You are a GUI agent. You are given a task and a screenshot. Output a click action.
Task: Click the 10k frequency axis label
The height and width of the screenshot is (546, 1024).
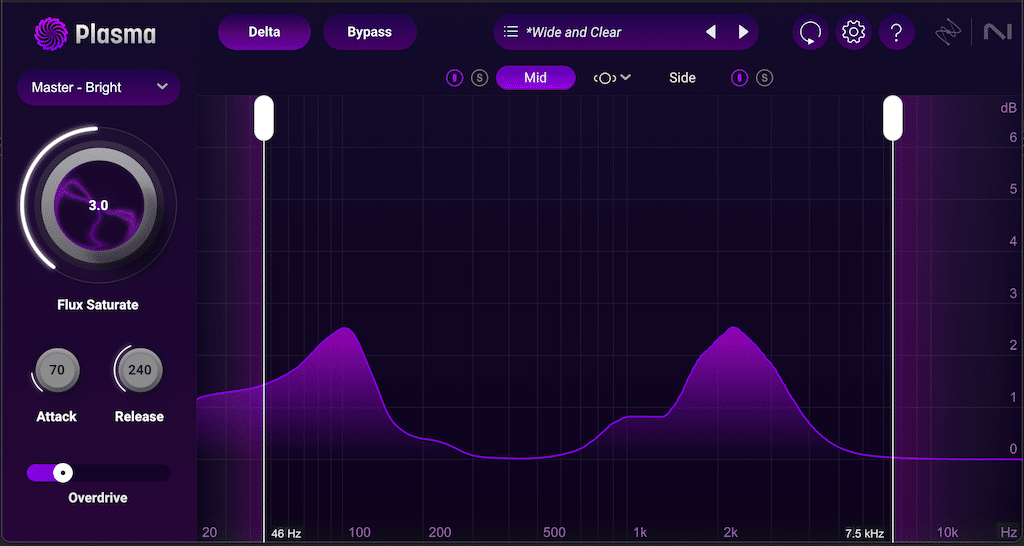[947, 532]
